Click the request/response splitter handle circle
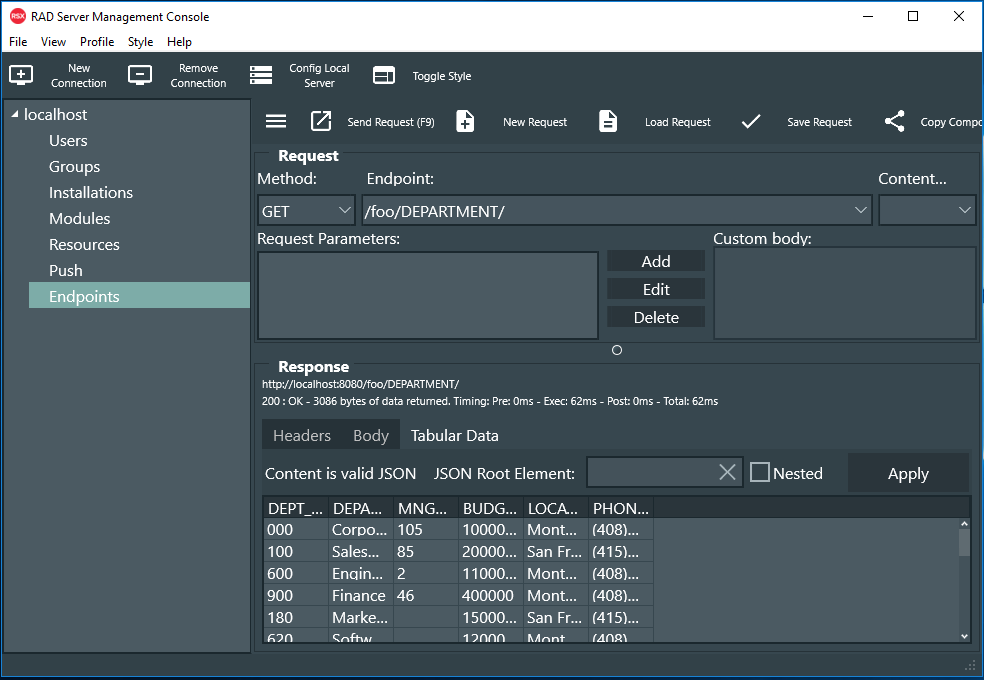Screen dimensions: 984x680 (617, 350)
